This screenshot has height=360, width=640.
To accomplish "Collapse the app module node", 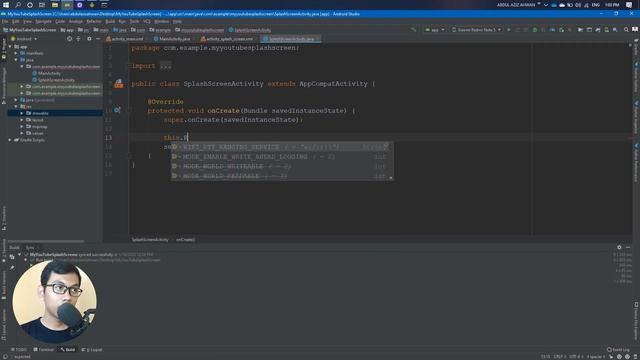I will (x=10, y=47).
